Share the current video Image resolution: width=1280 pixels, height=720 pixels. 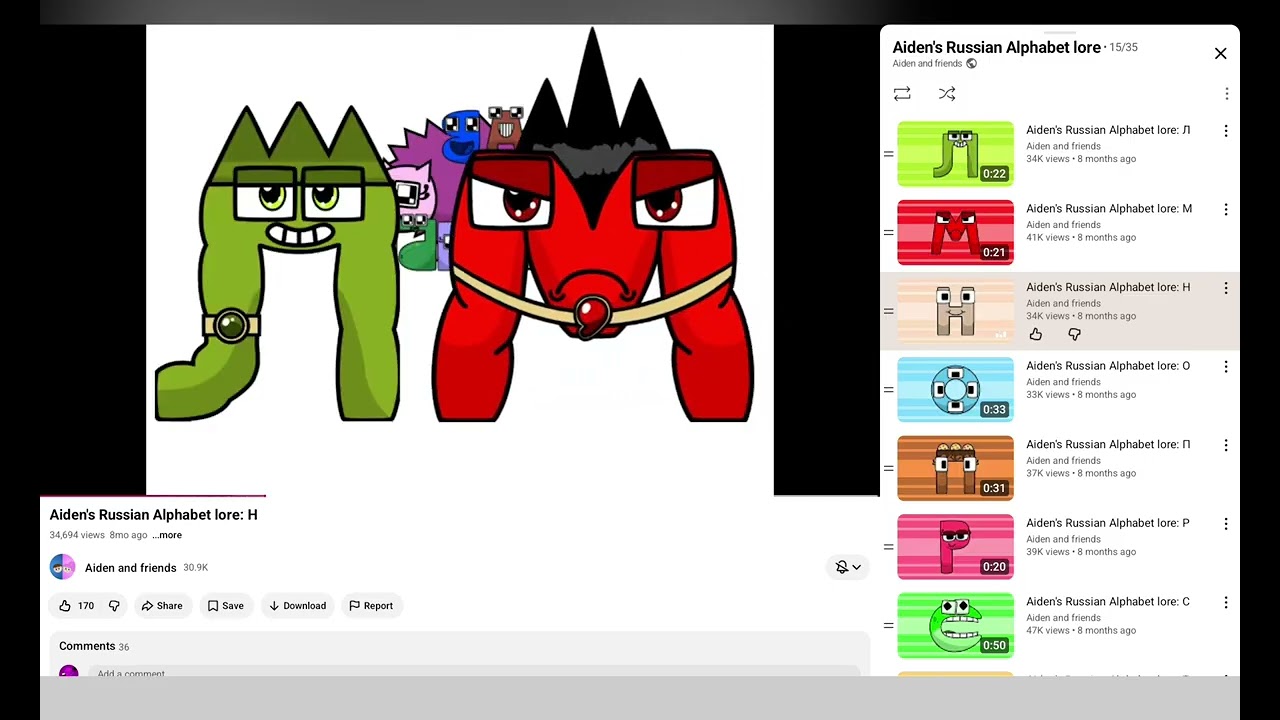(x=162, y=606)
